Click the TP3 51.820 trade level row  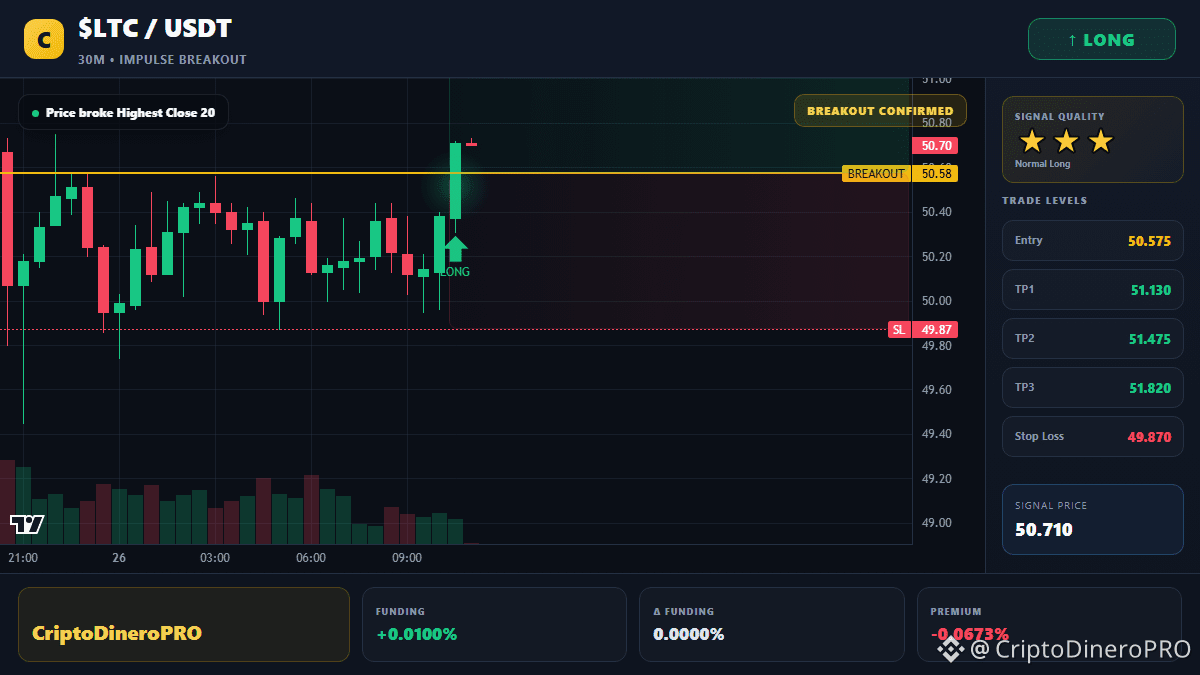pos(1093,388)
